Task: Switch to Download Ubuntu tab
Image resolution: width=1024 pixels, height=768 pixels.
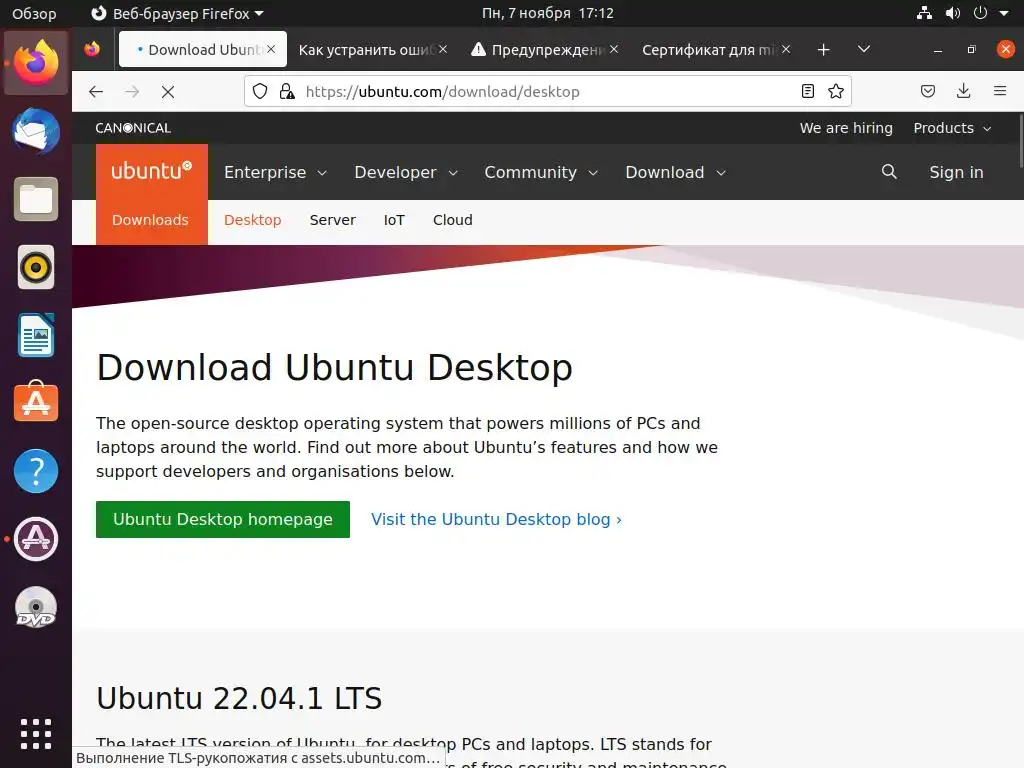Action: (202, 50)
